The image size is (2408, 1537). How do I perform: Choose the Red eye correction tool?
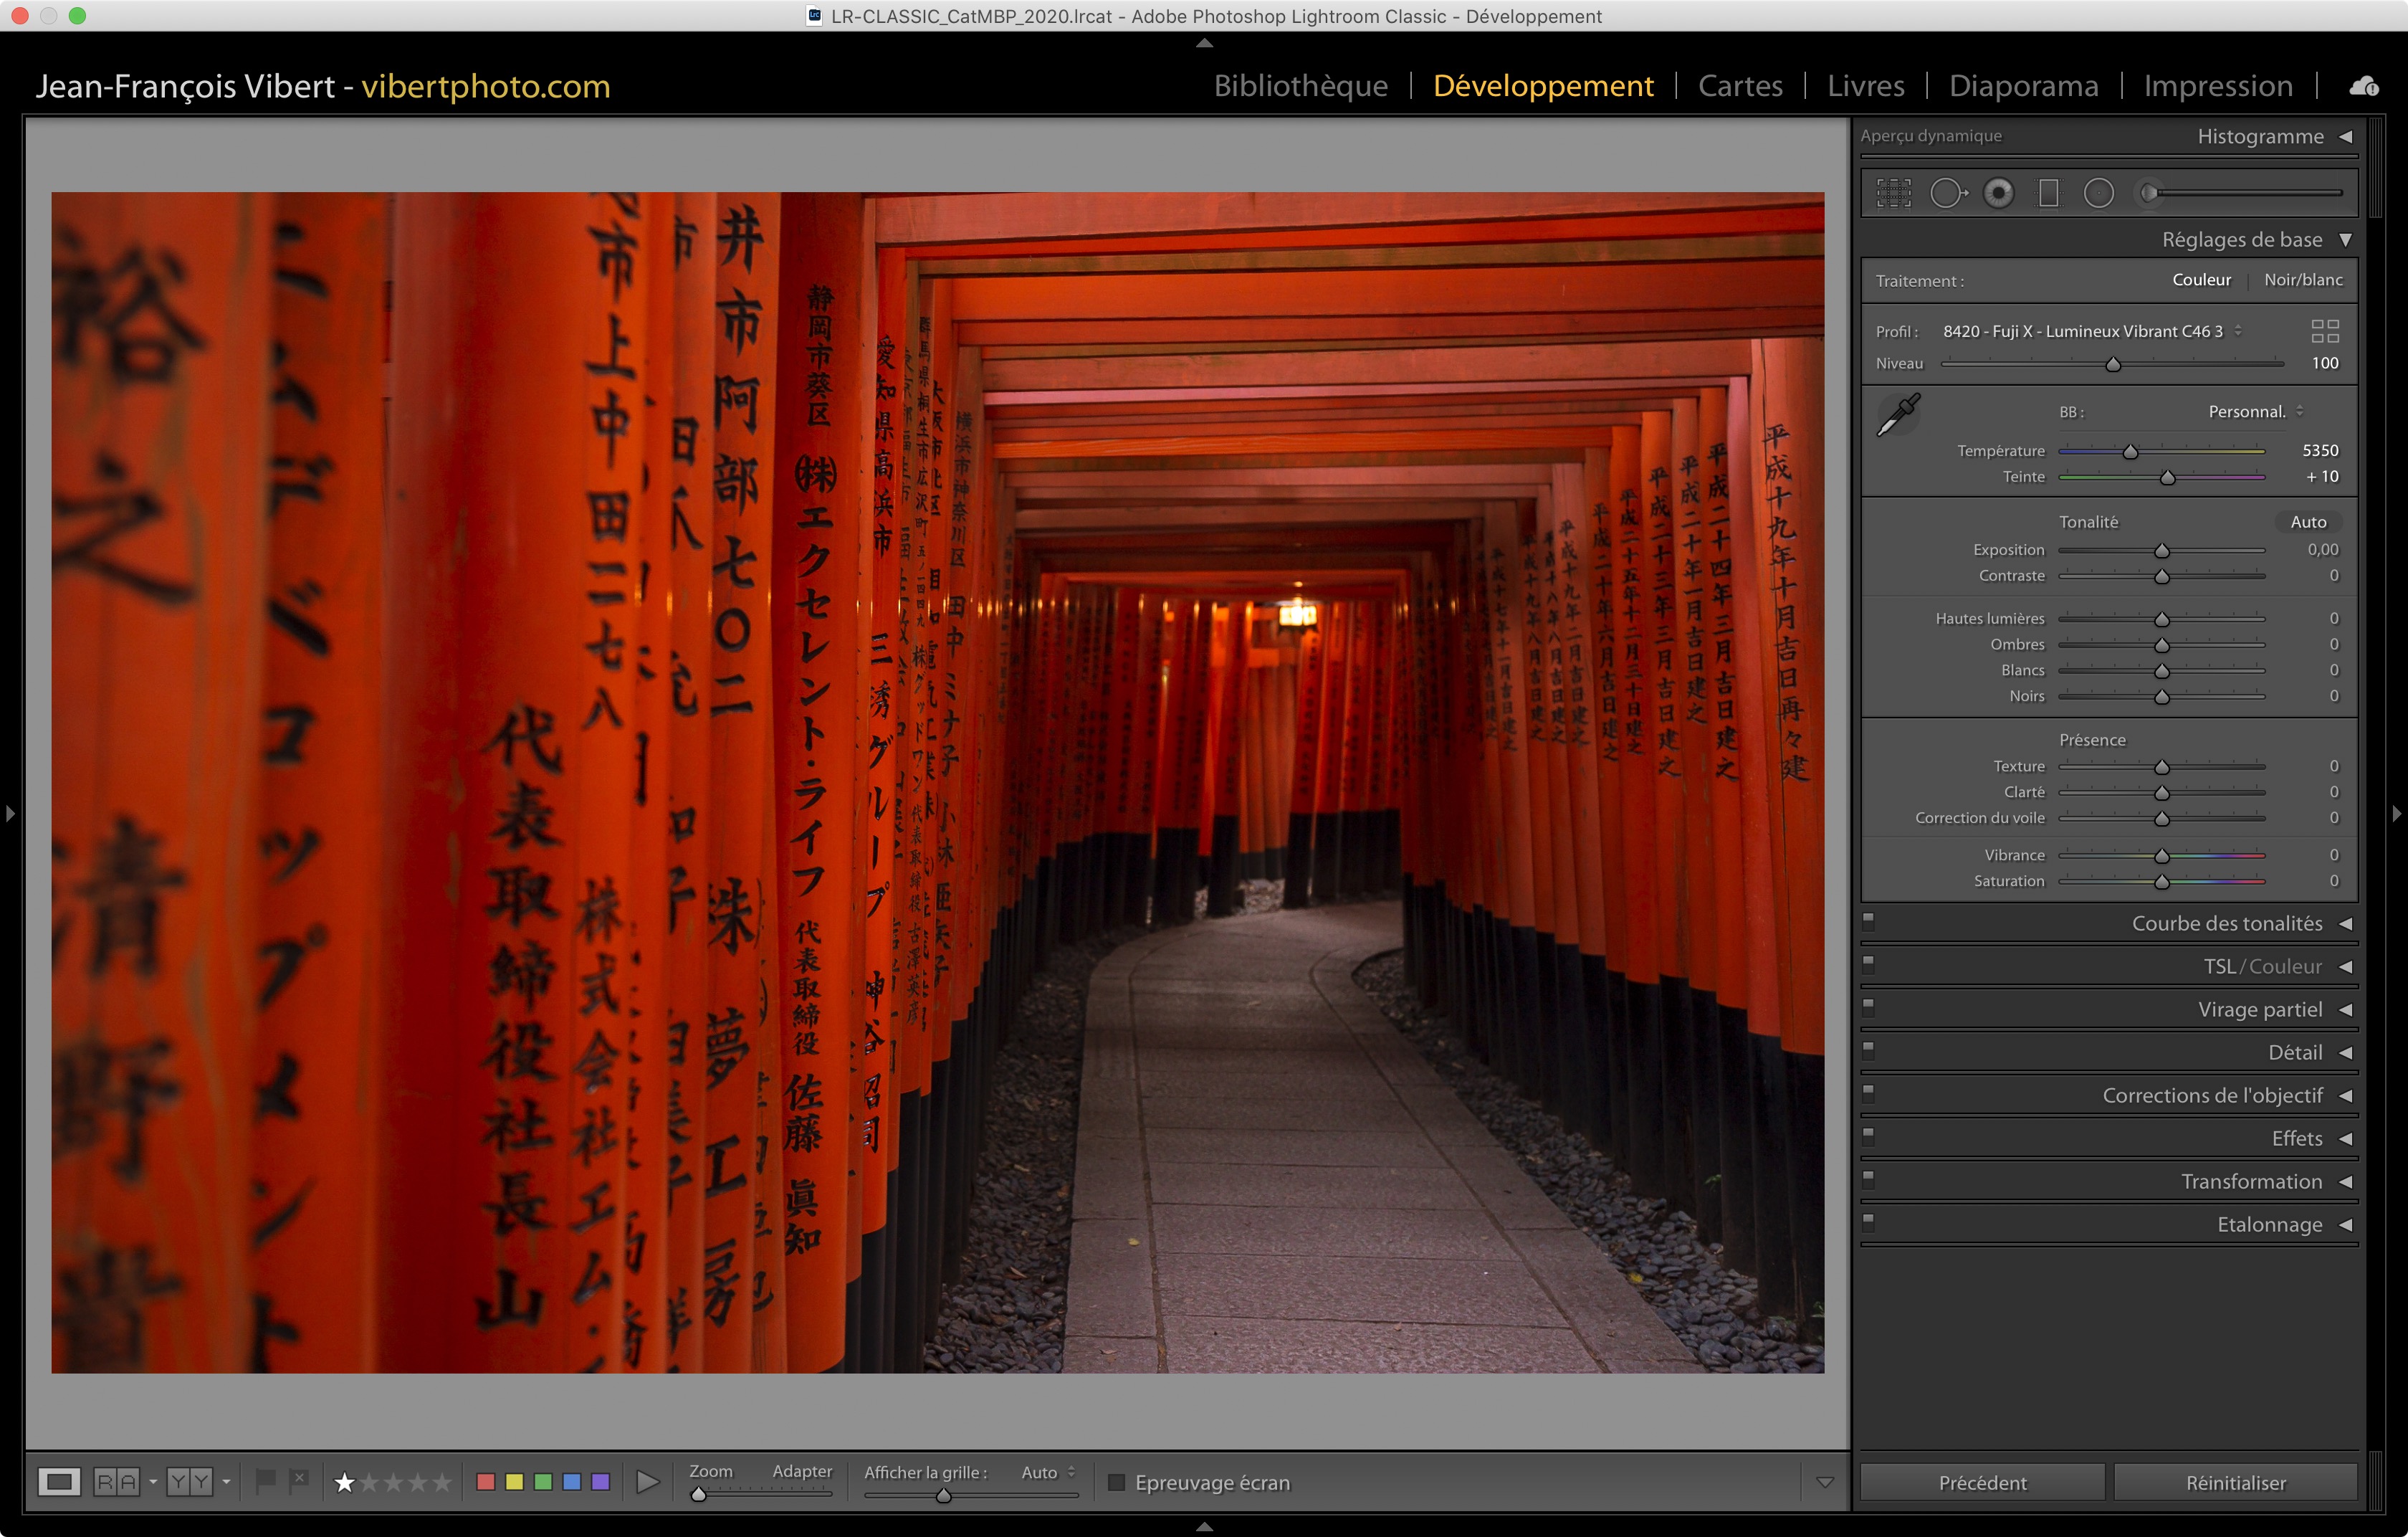(1998, 193)
